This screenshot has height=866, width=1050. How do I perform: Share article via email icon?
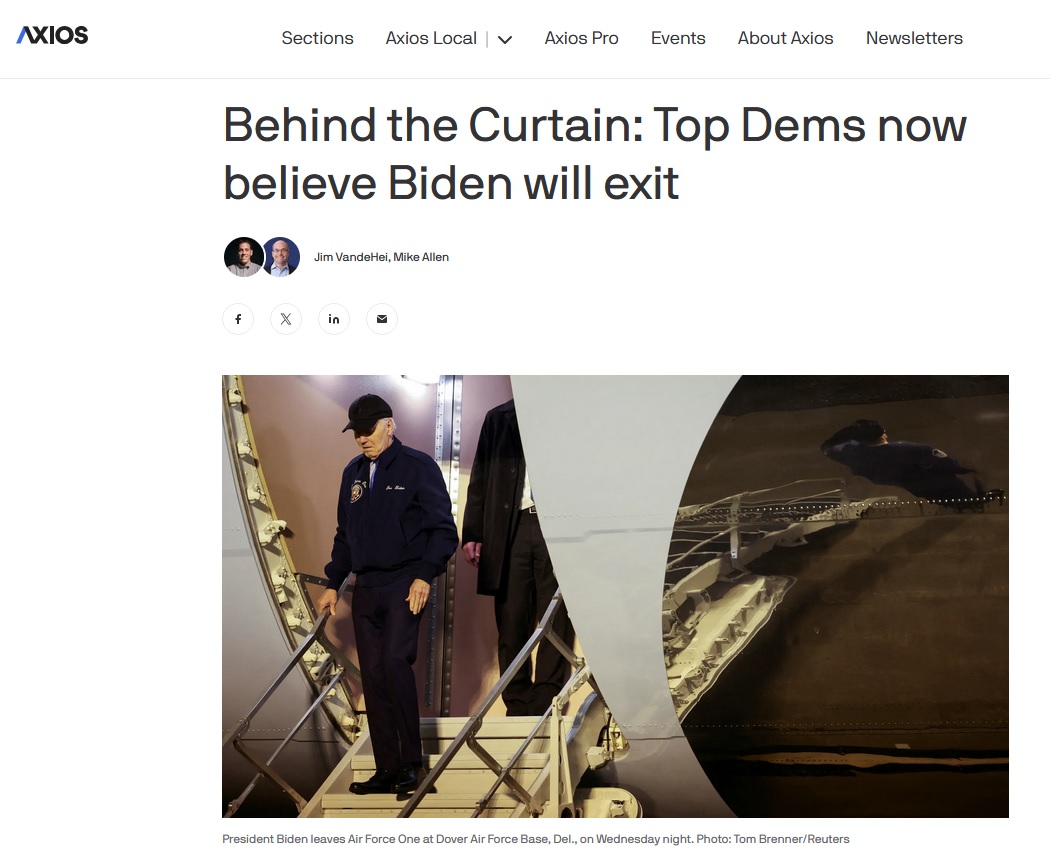click(x=382, y=319)
